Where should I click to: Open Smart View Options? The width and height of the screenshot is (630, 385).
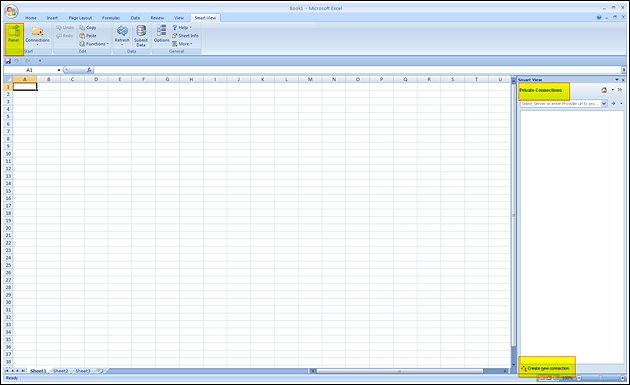coord(162,34)
